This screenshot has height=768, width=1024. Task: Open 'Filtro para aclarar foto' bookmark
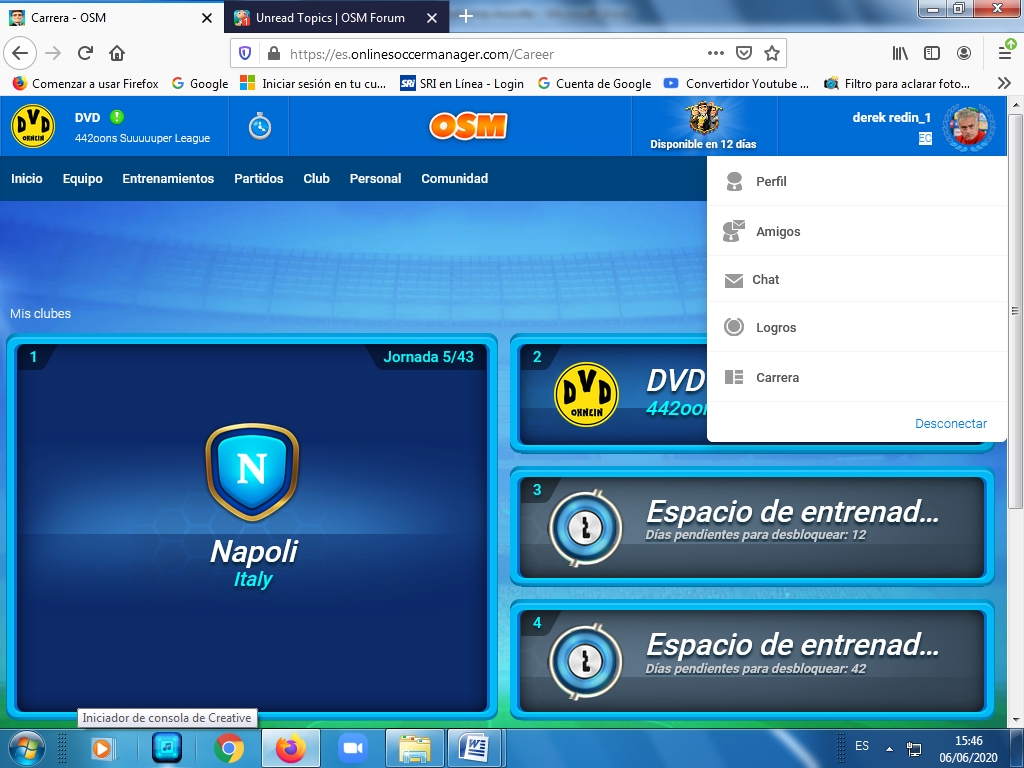tap(897, 84)
